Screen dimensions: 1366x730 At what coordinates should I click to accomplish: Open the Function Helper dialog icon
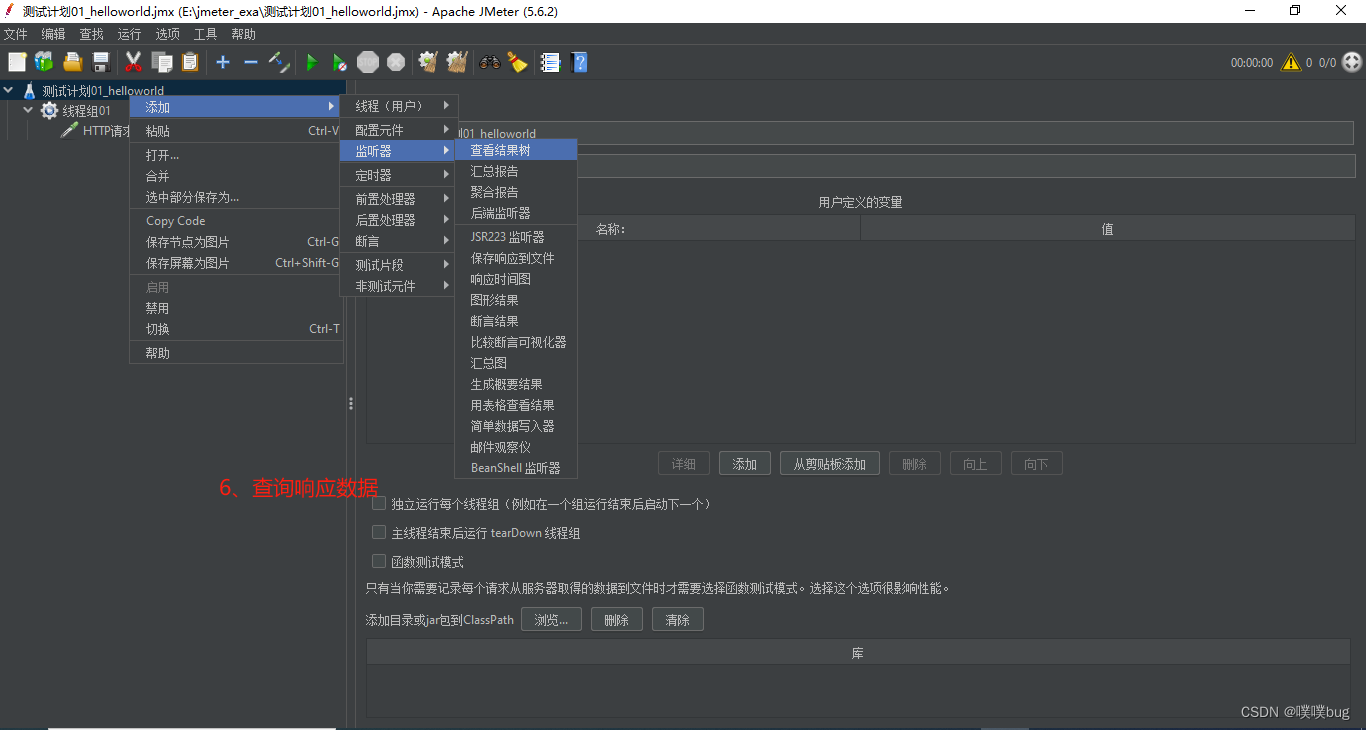pyautogui.click(x=550, y=62)
